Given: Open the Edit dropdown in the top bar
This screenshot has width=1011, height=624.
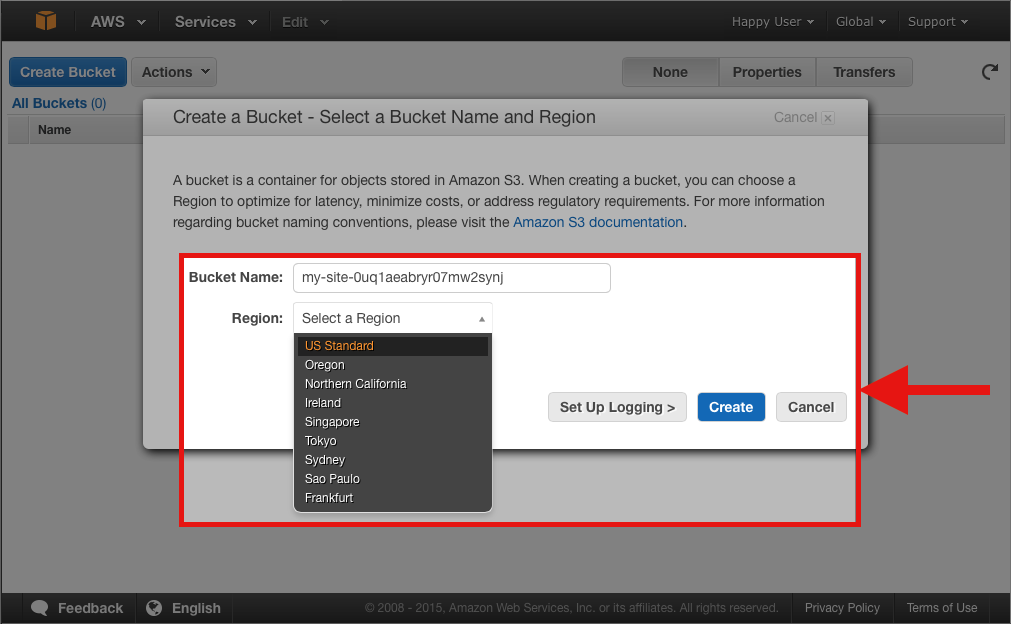Looking at the screenshot, I should 305,22.
